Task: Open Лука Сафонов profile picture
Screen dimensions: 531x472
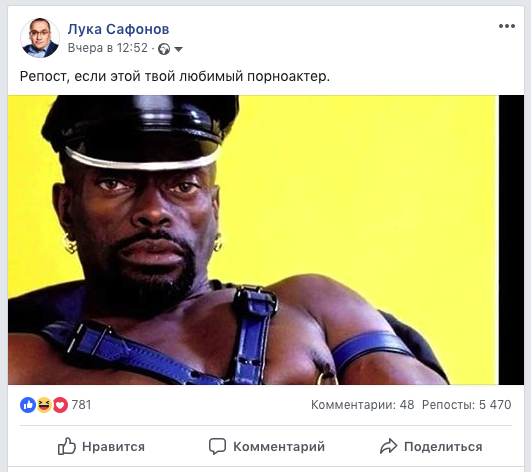Action: [40, 38]
